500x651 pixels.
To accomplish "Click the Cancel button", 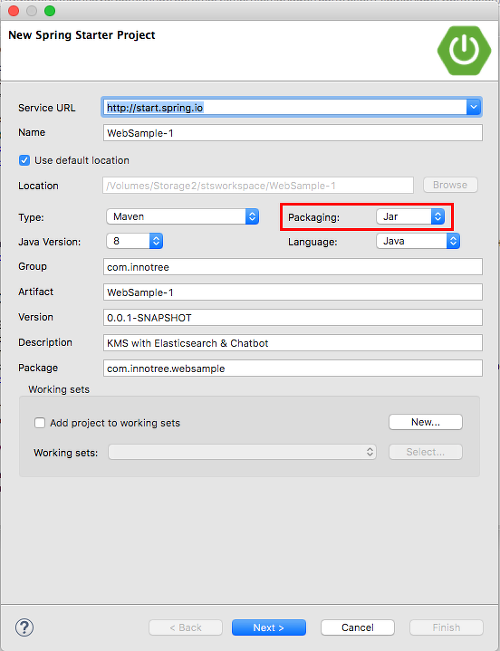I will [x=358, y=627].
